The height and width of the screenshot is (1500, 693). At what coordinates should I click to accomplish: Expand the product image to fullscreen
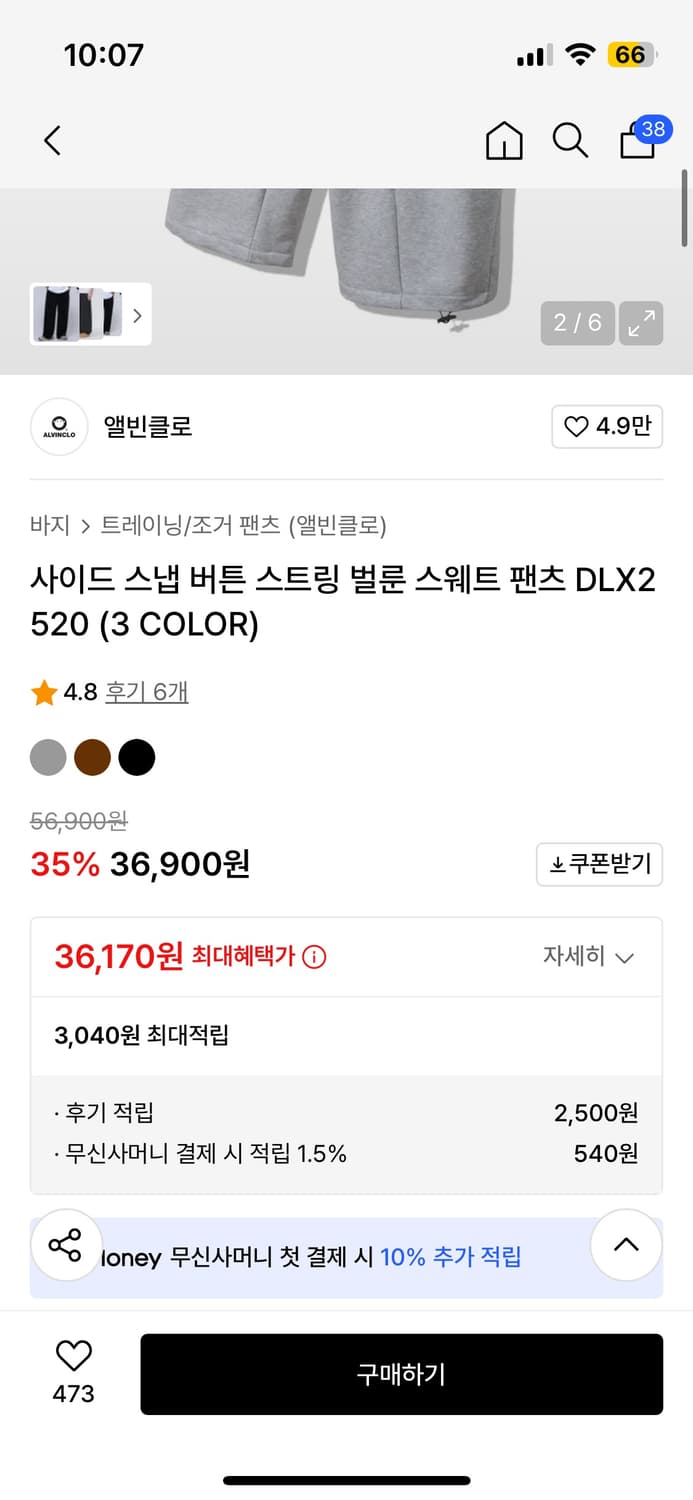point(640,324)
